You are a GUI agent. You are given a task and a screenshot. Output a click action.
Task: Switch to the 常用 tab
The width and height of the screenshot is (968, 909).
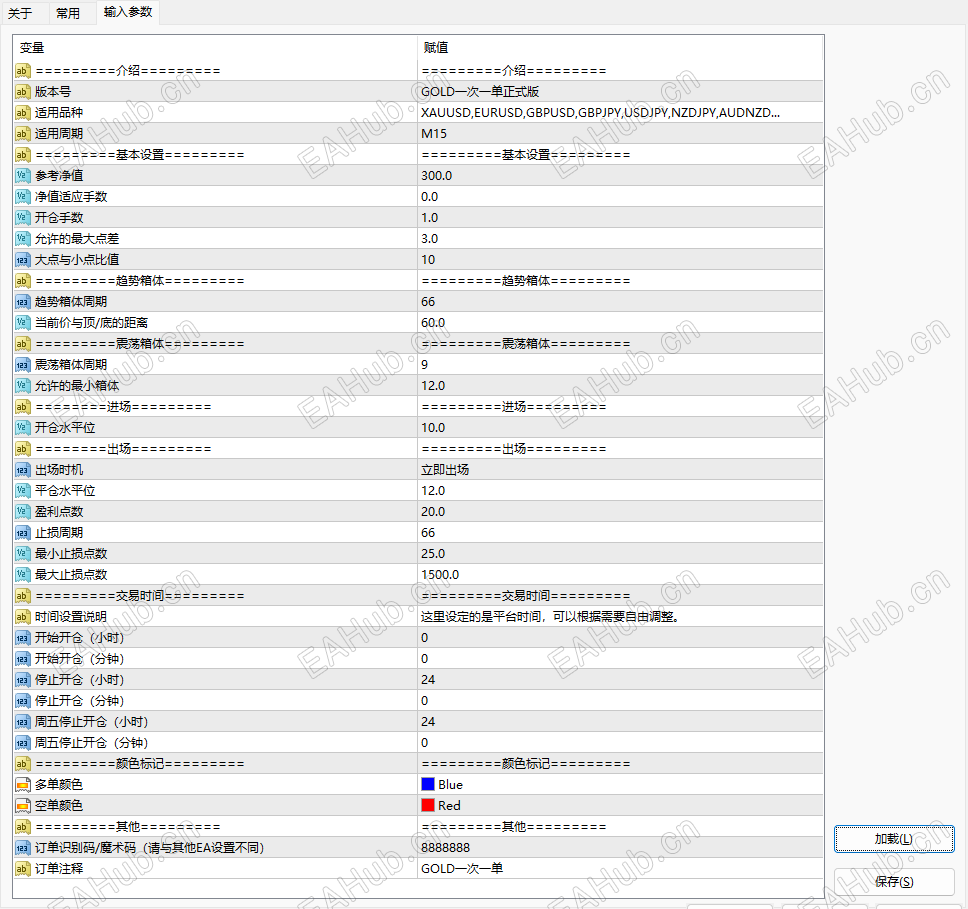69,13
